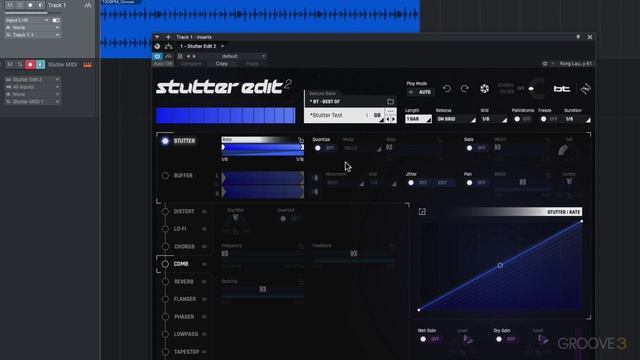Click the blue gesture timeline preview bar
Image resolution: width=640 pixels, height=360 pixels.
tap(225, 116)
